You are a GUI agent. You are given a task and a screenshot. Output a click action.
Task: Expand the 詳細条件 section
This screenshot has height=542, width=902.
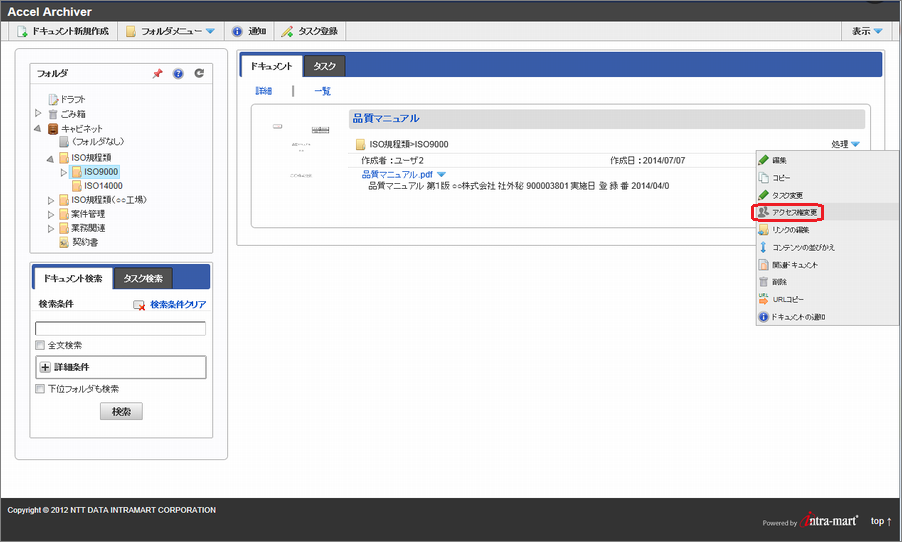(121, 367)
